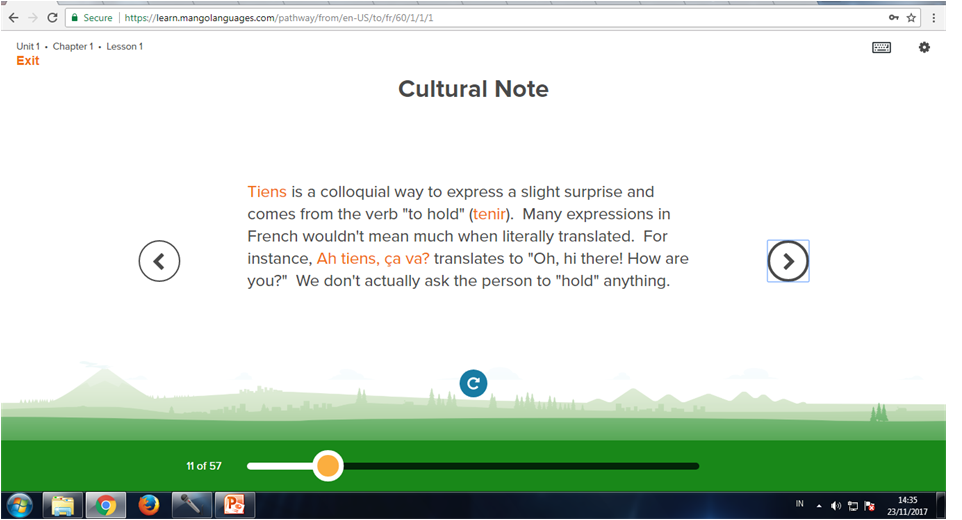Click the Secure padlock site info

(92, 18)
